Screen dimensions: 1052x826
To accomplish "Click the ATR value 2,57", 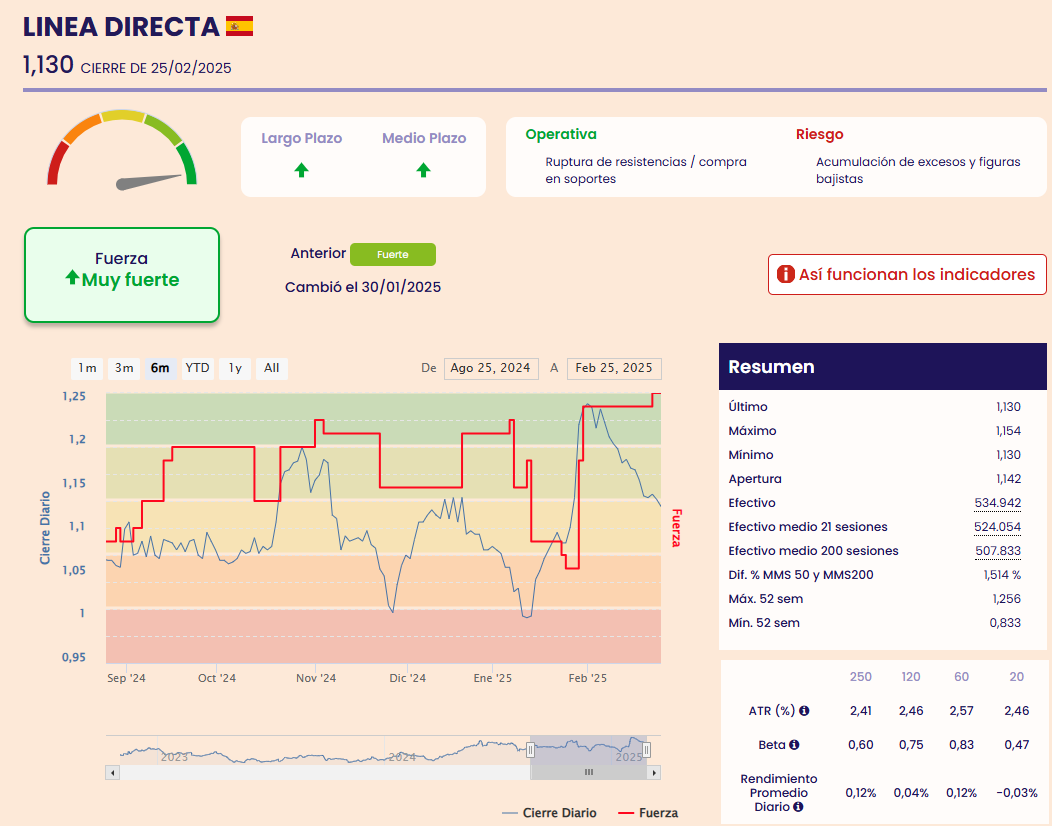I will (x=961, y=711).
